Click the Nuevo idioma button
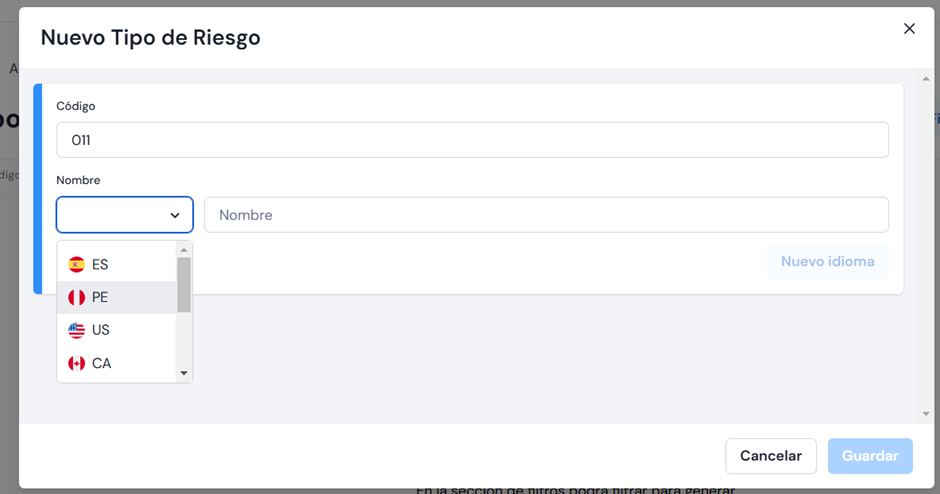 [x=827, y=261]
